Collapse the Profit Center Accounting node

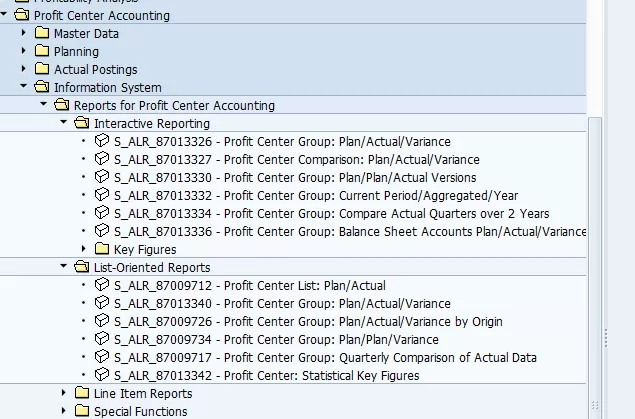pyautogui.click(x=5, y=15)
